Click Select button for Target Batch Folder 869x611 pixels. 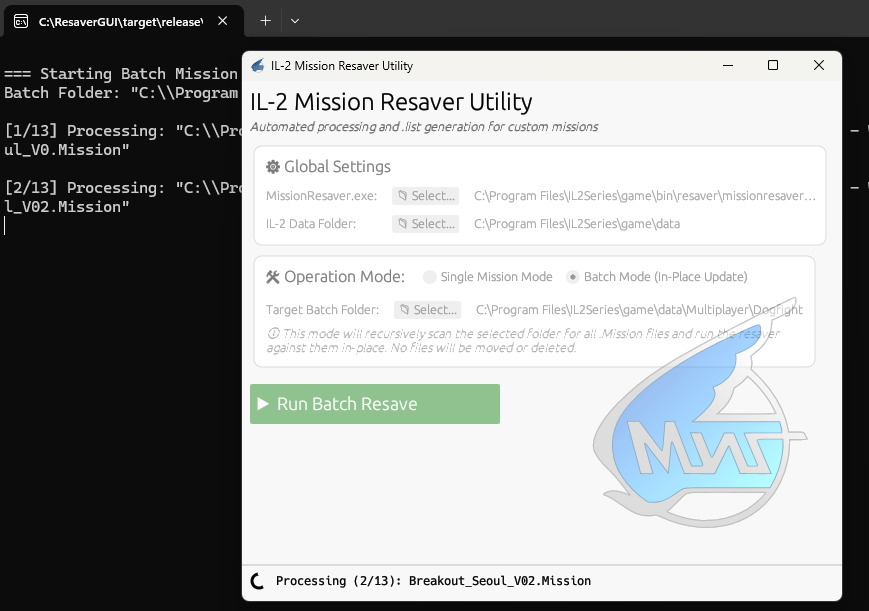[427, 309]
